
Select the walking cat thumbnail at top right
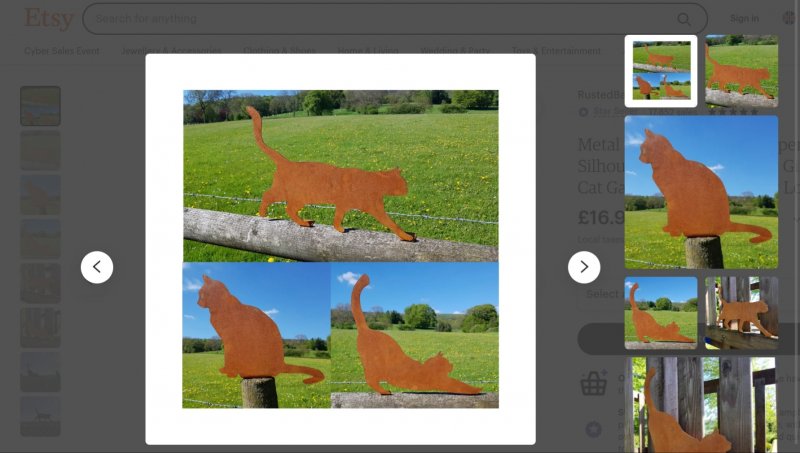point(742,71)
